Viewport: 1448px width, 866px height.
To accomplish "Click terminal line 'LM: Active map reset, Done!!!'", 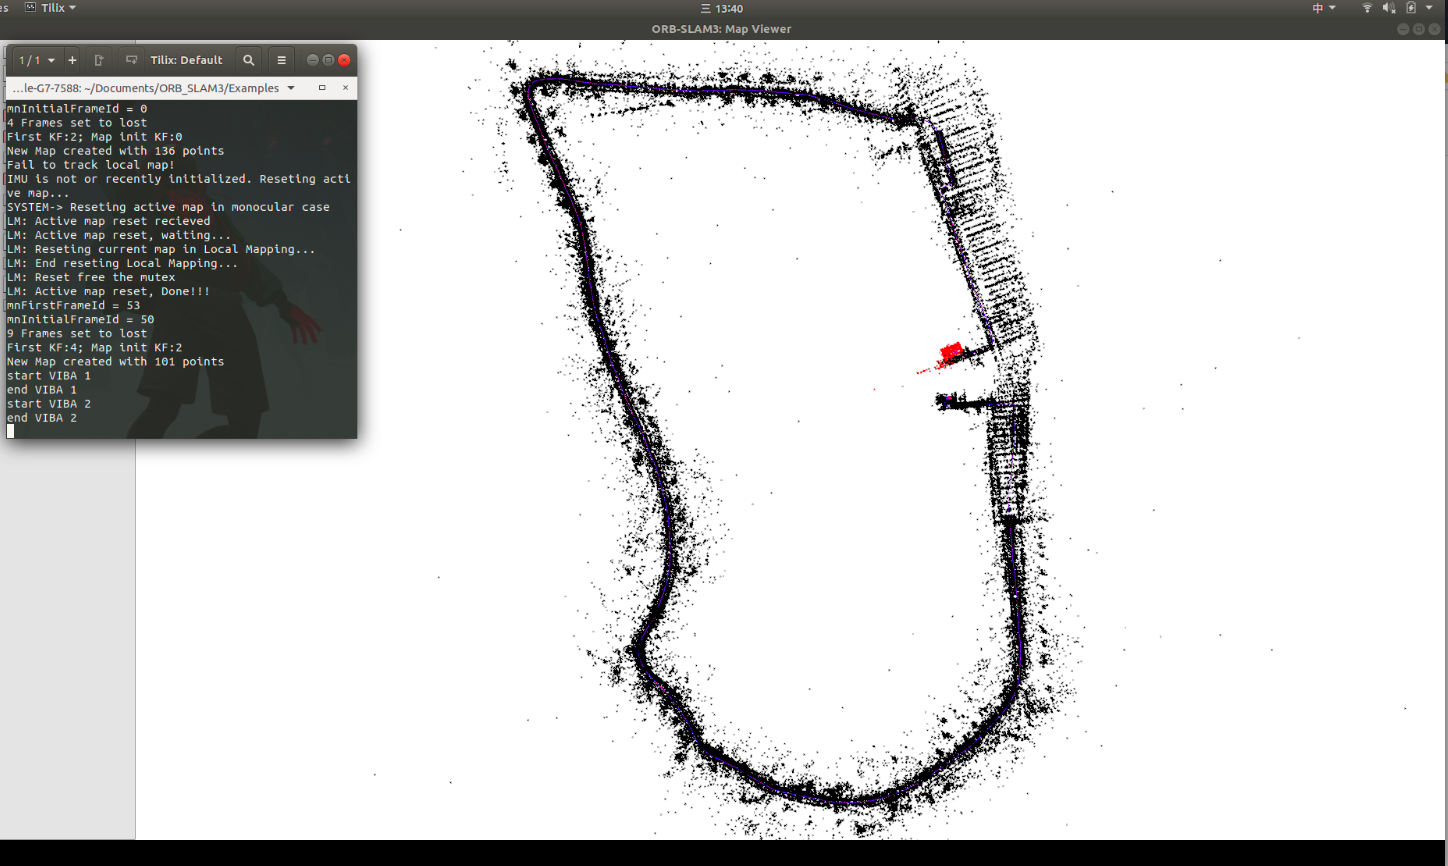I will coord(108,291).
